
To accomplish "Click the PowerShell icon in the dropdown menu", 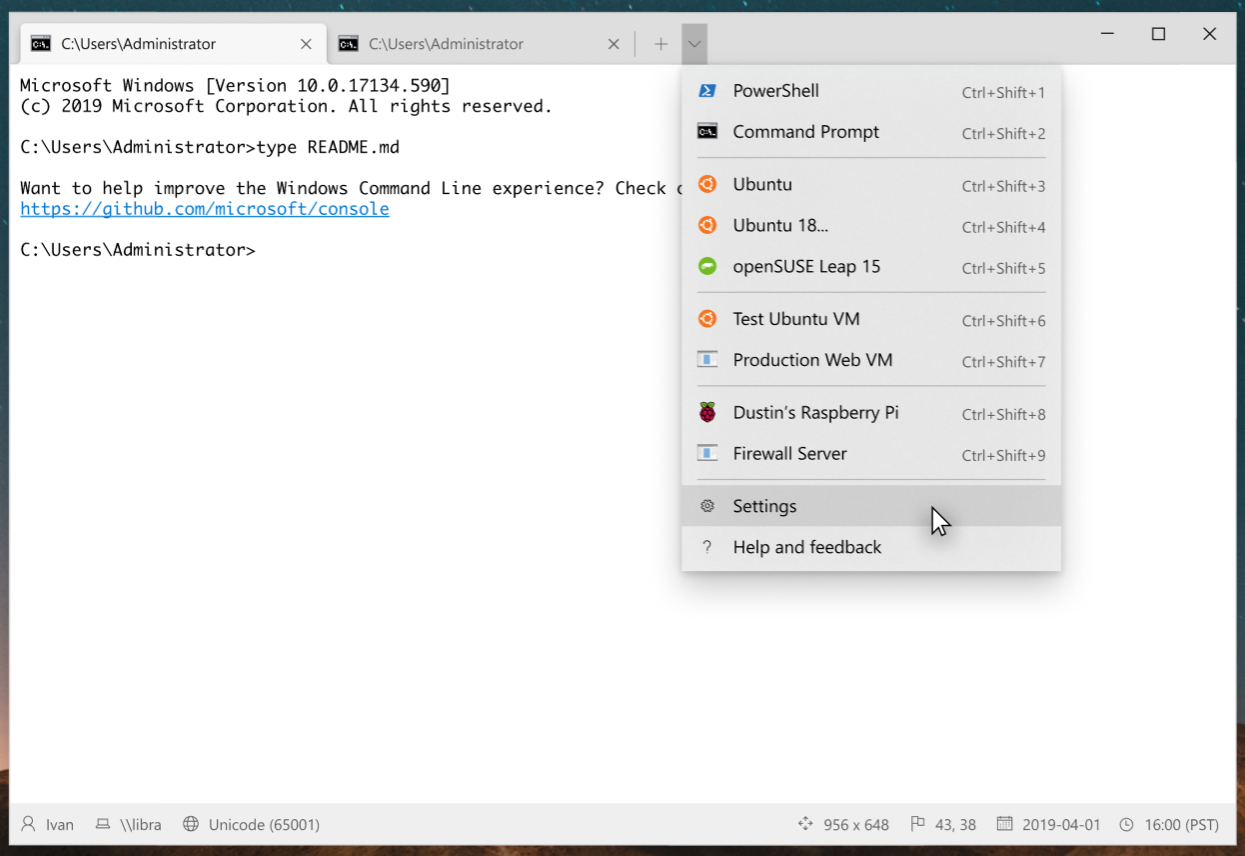I will 707,90.
